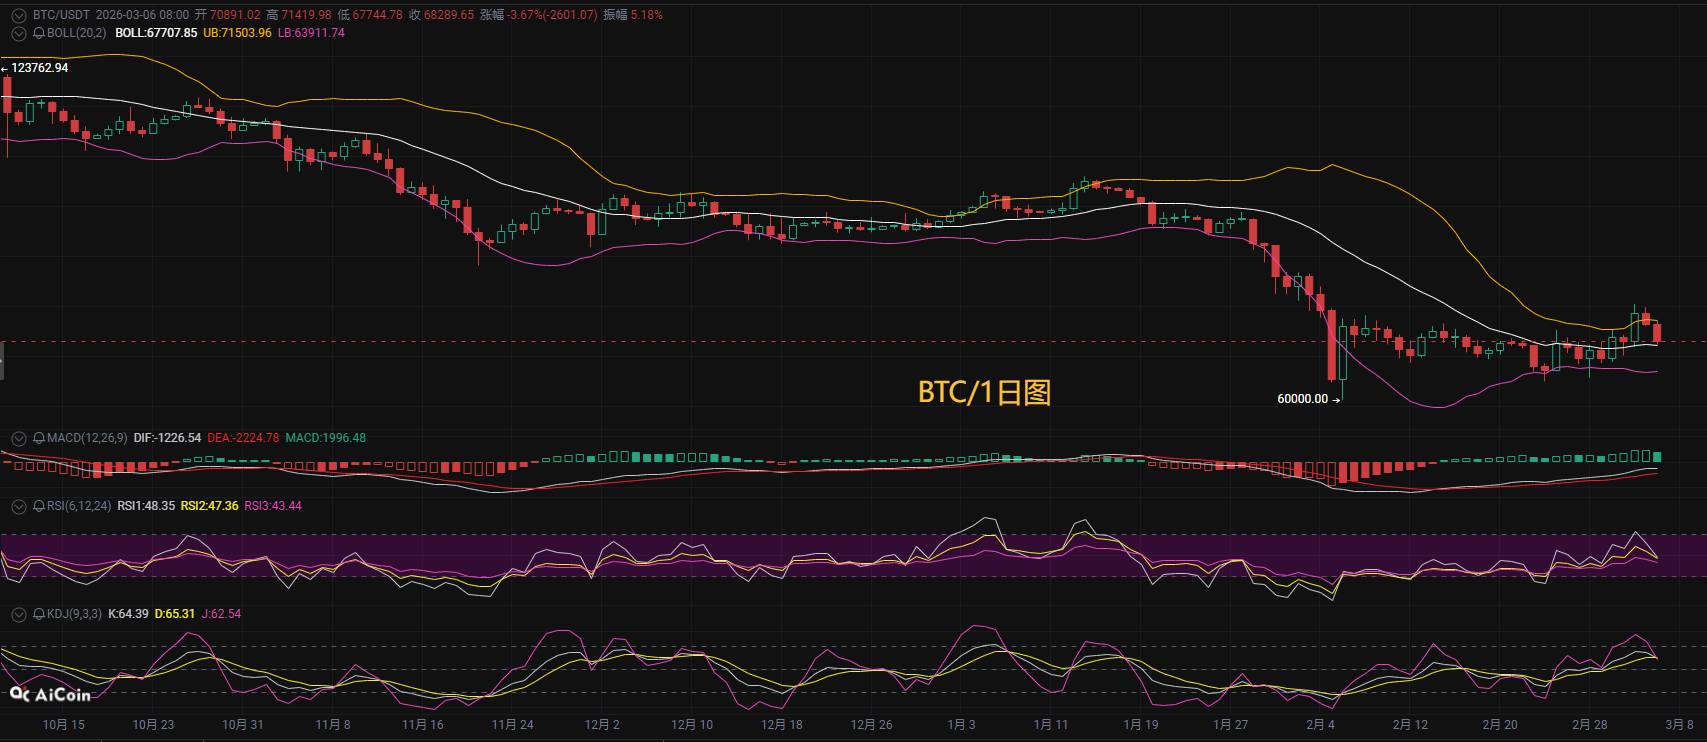Viewport: 1707px width, 742px height.
Task: Collapse the MACD panel using its chevron
Action: pos(18,438)
